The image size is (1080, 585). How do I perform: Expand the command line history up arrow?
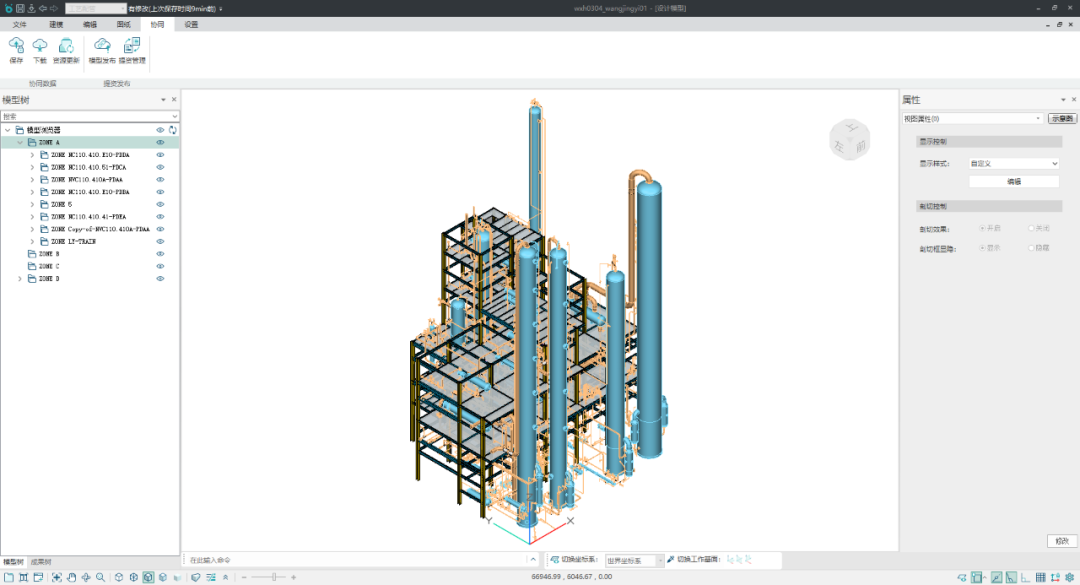point(532,560)
